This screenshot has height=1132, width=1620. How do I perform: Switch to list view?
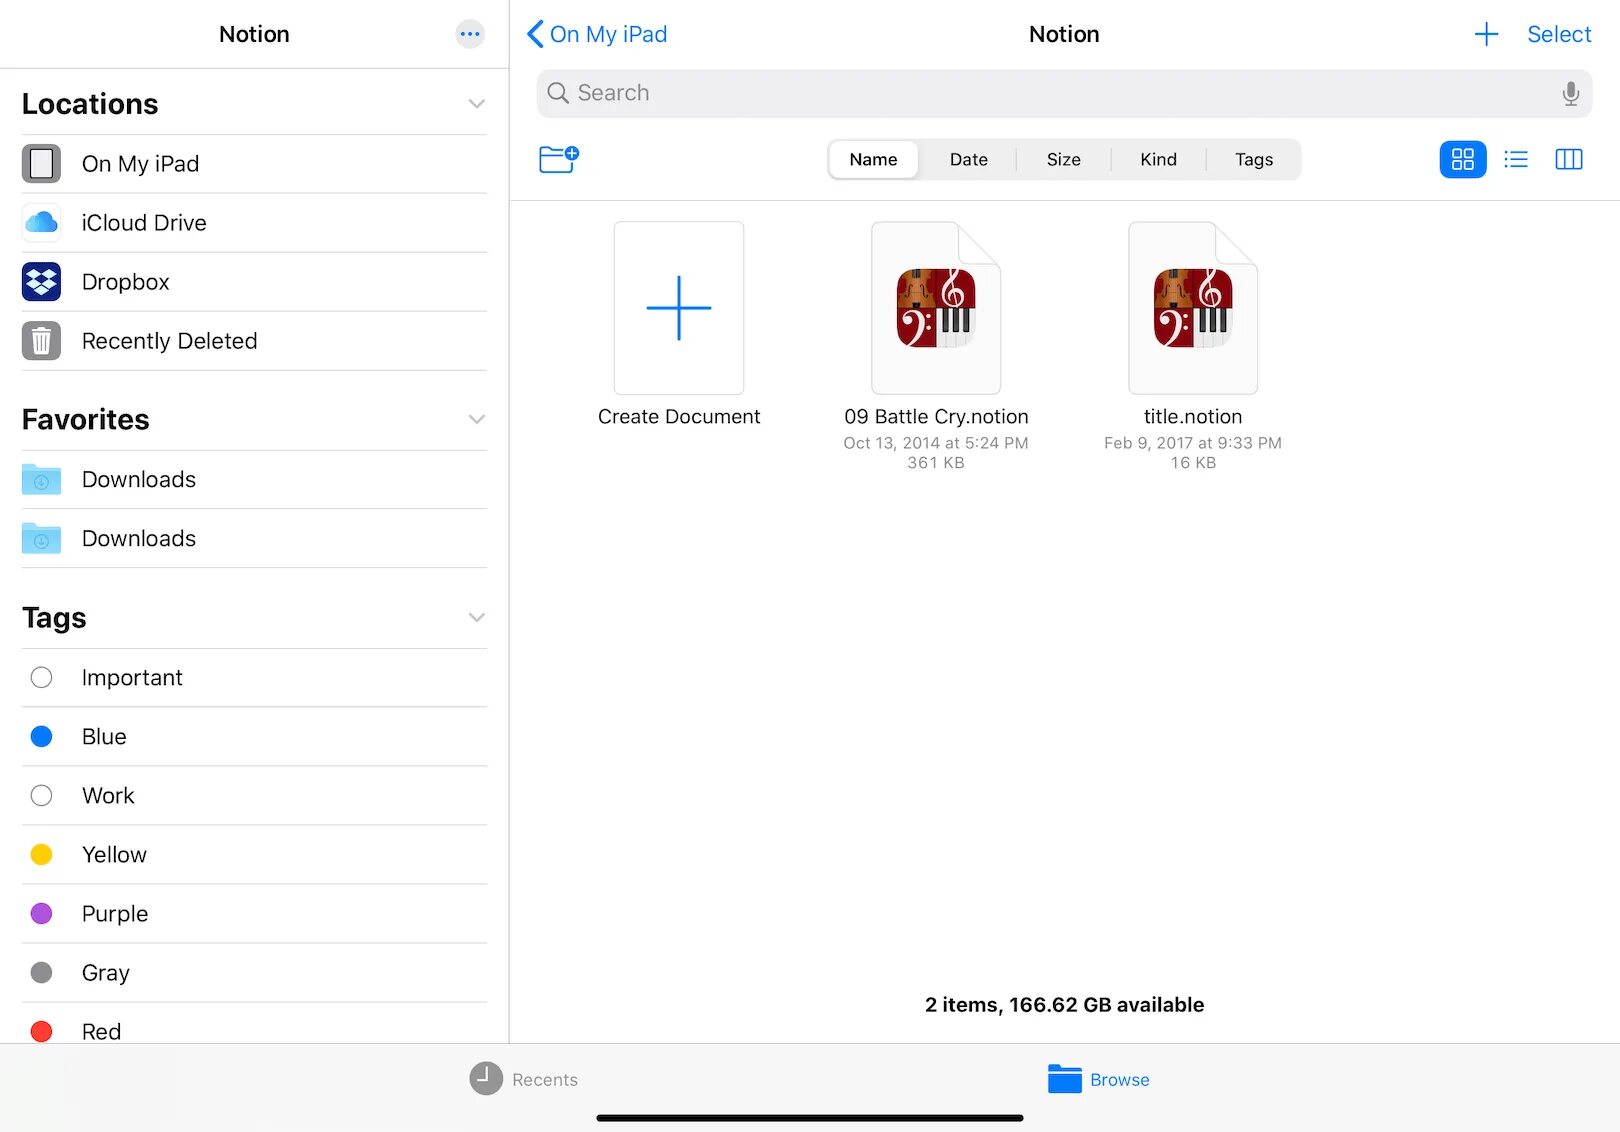click(x=1516, y=159)
